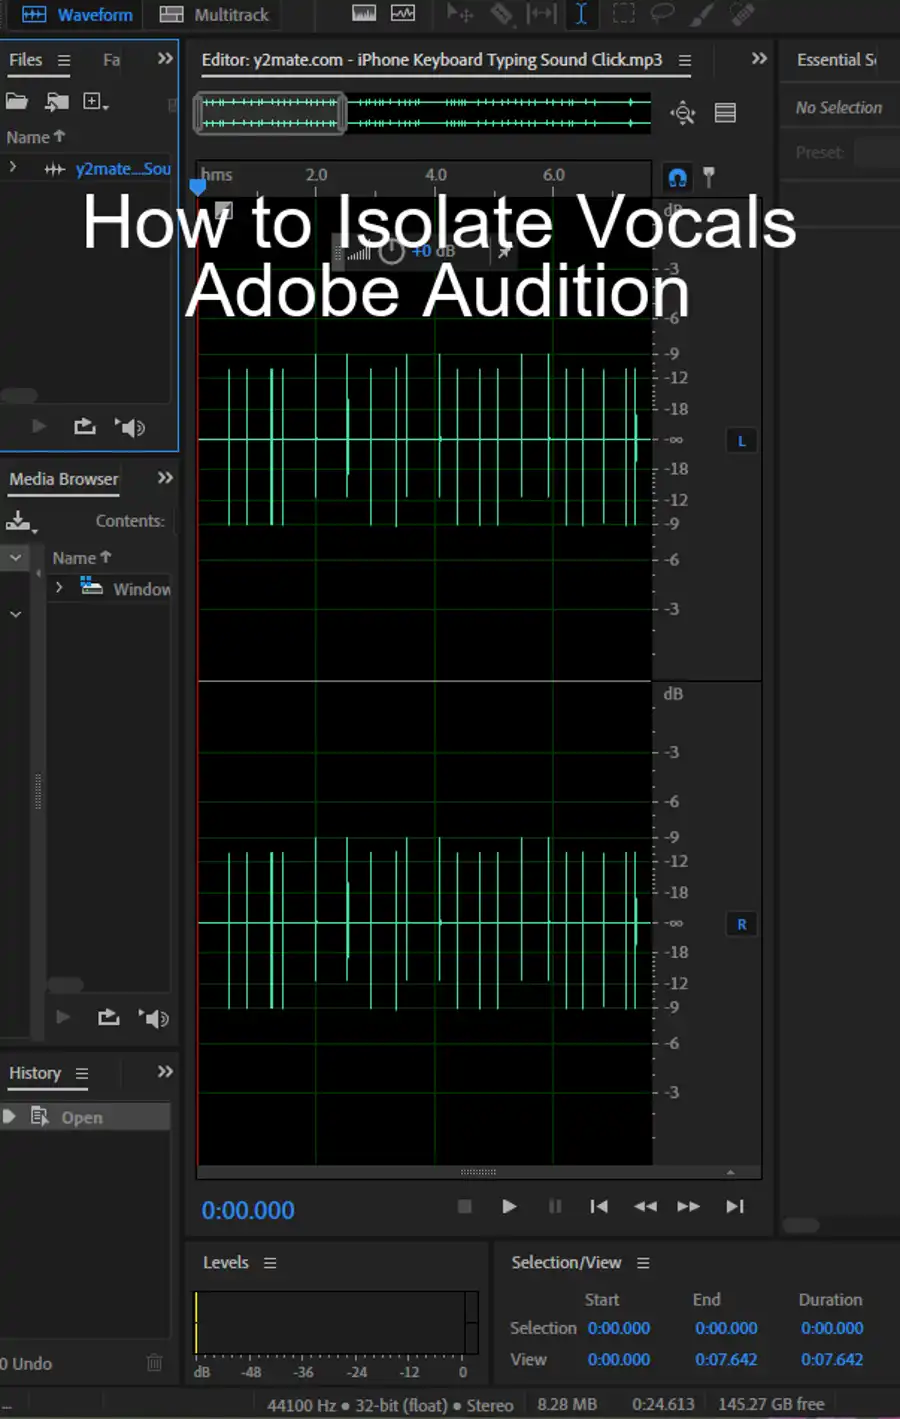This screenshot has height=1419, width=900.
Task: Select the Razor tool
Action: pos(502,13)
